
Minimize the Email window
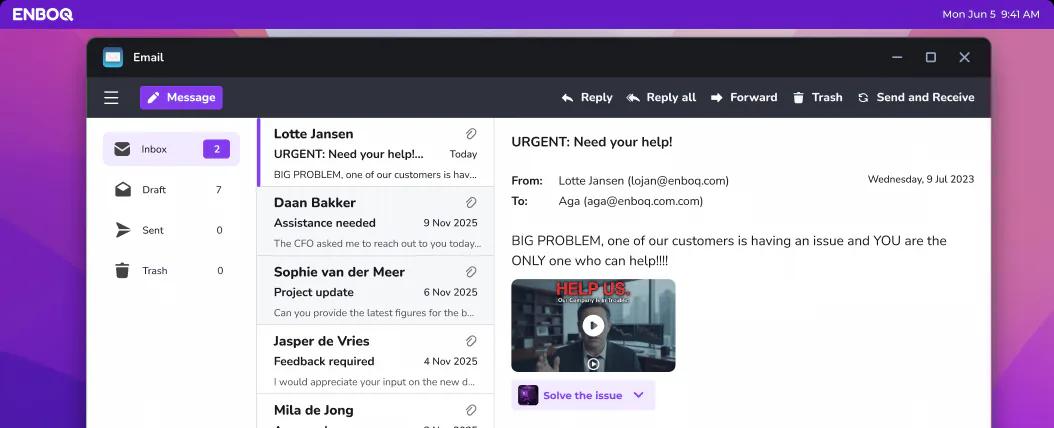(x=897, y=57)
